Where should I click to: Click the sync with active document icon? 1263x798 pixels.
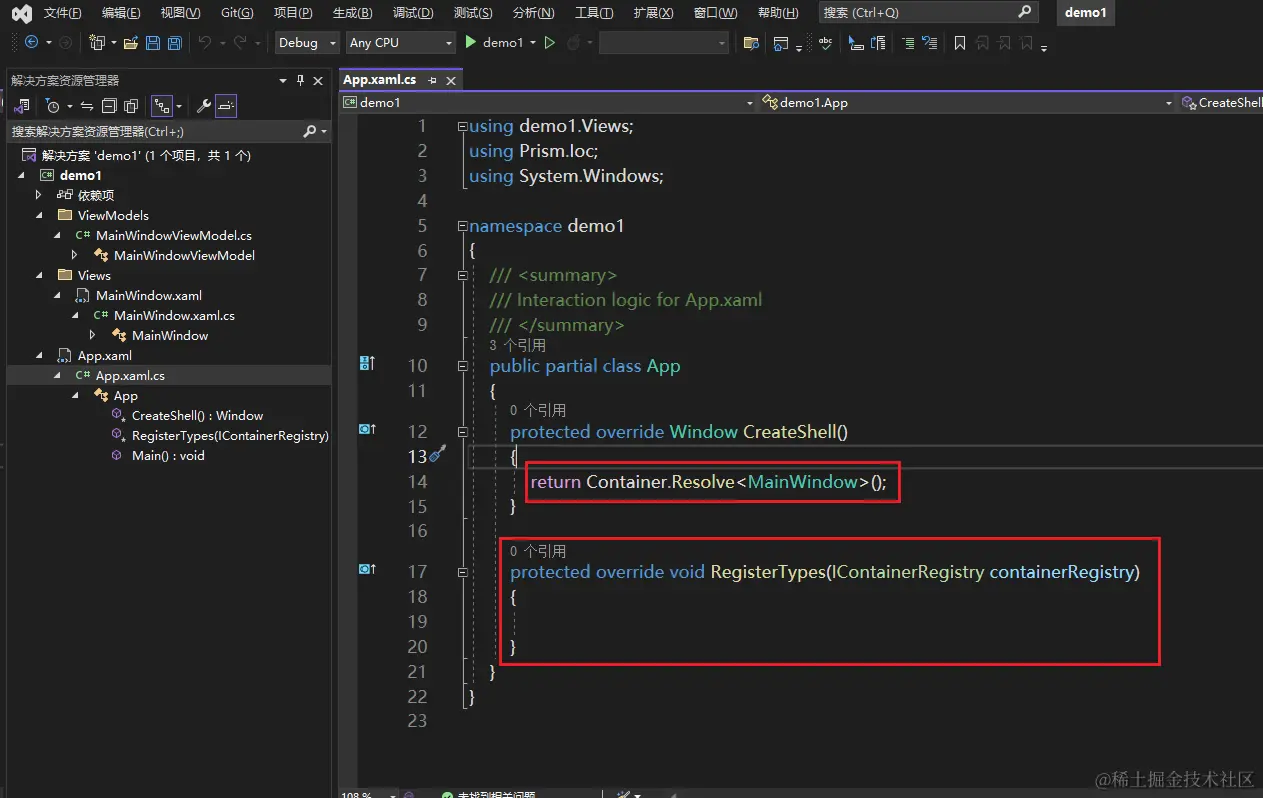point(86,106)
